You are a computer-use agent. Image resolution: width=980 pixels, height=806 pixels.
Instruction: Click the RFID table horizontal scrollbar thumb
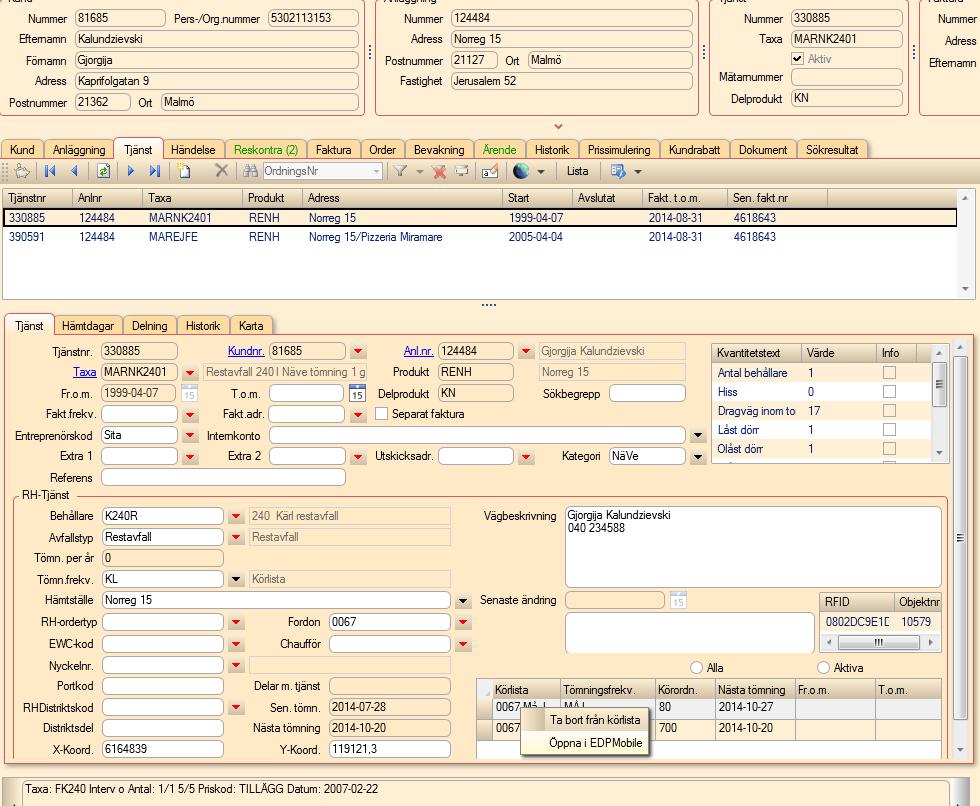[x=878, y=642]
